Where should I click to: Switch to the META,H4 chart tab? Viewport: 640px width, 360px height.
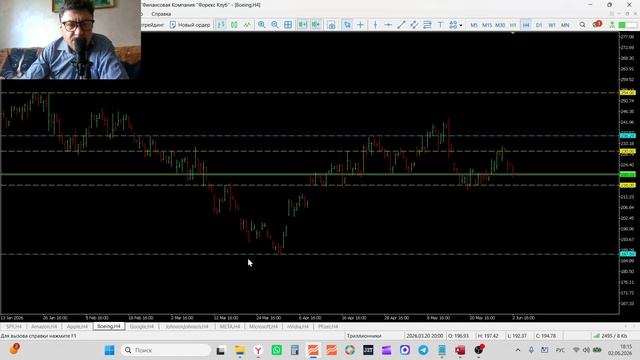point(230,327)
